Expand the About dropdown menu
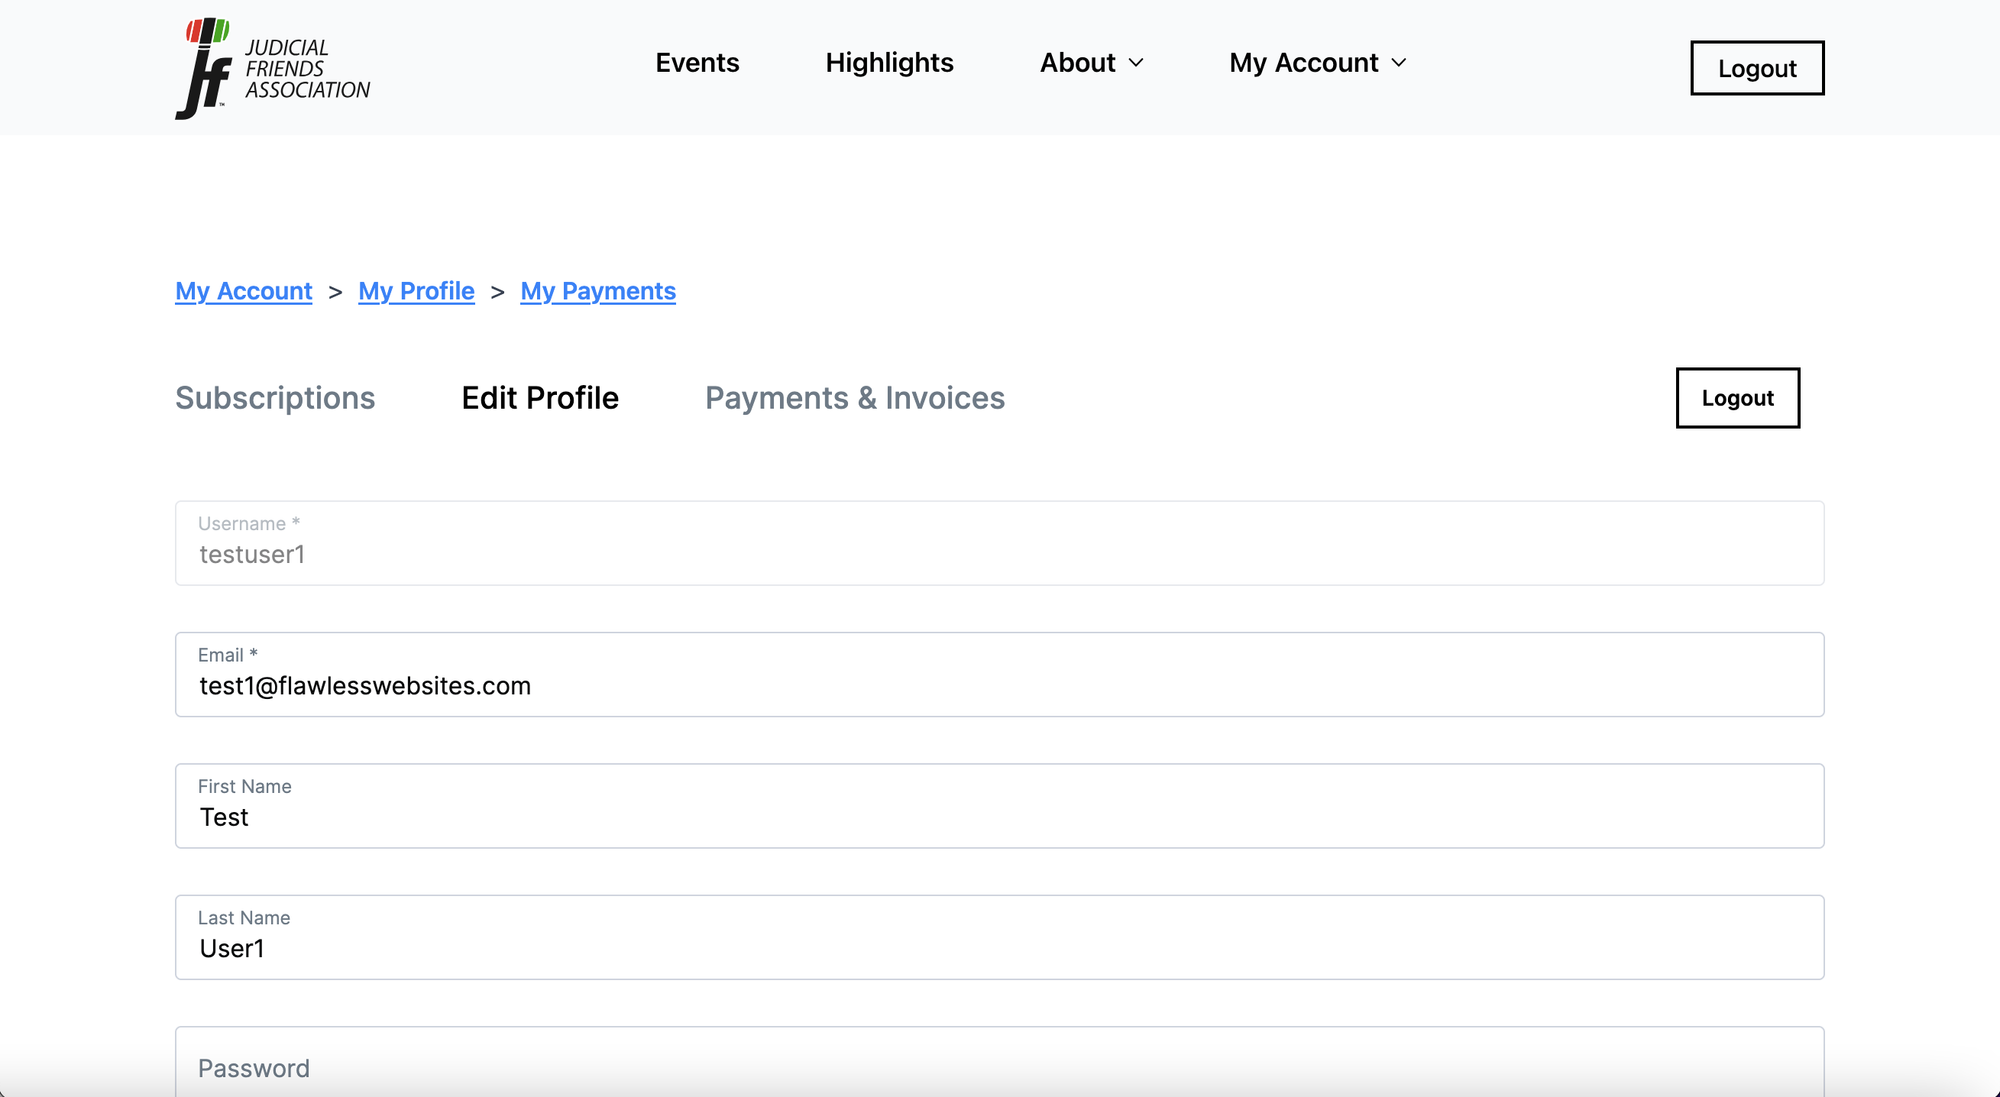 click(1078, 63)
